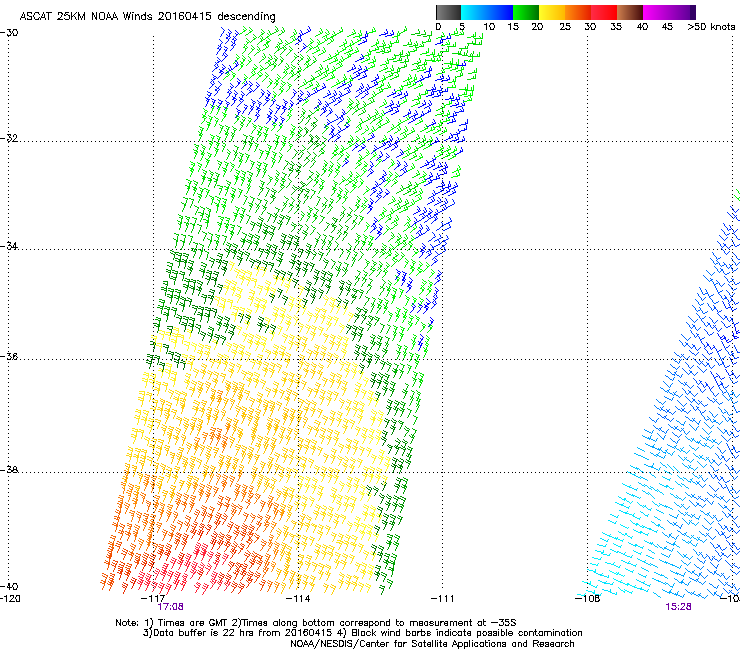740x650 pixels.
Task: Click the -36 latitude axis label
Action: click(x=9, y=356)
